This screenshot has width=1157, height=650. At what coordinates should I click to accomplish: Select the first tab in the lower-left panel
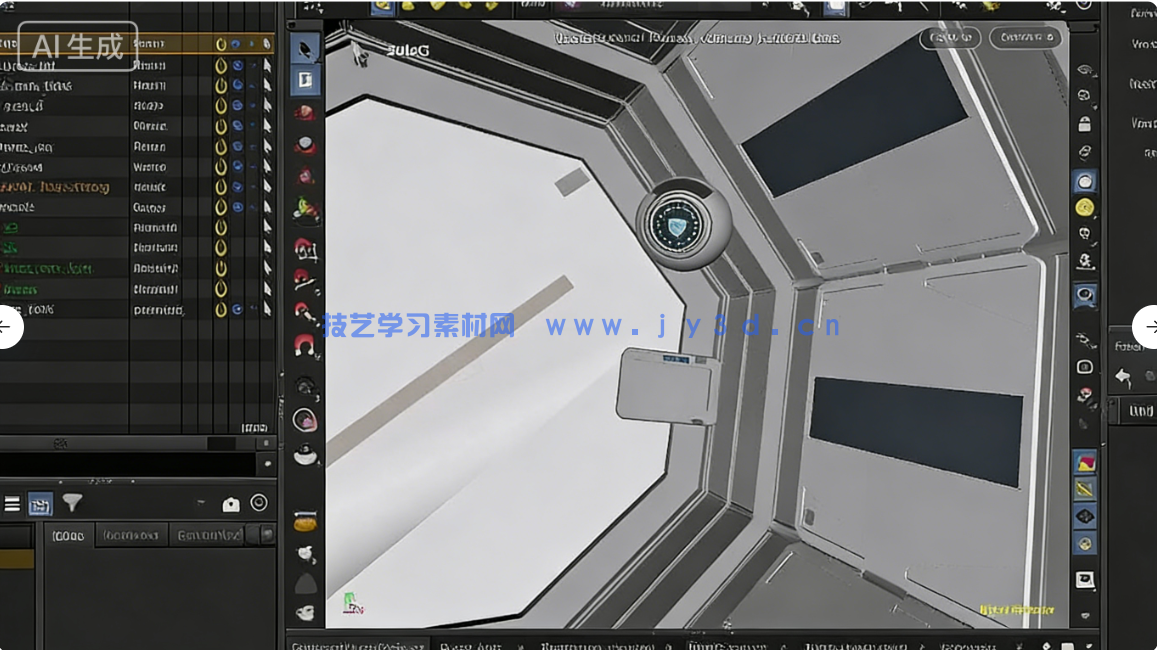click(x=68, y=536)
